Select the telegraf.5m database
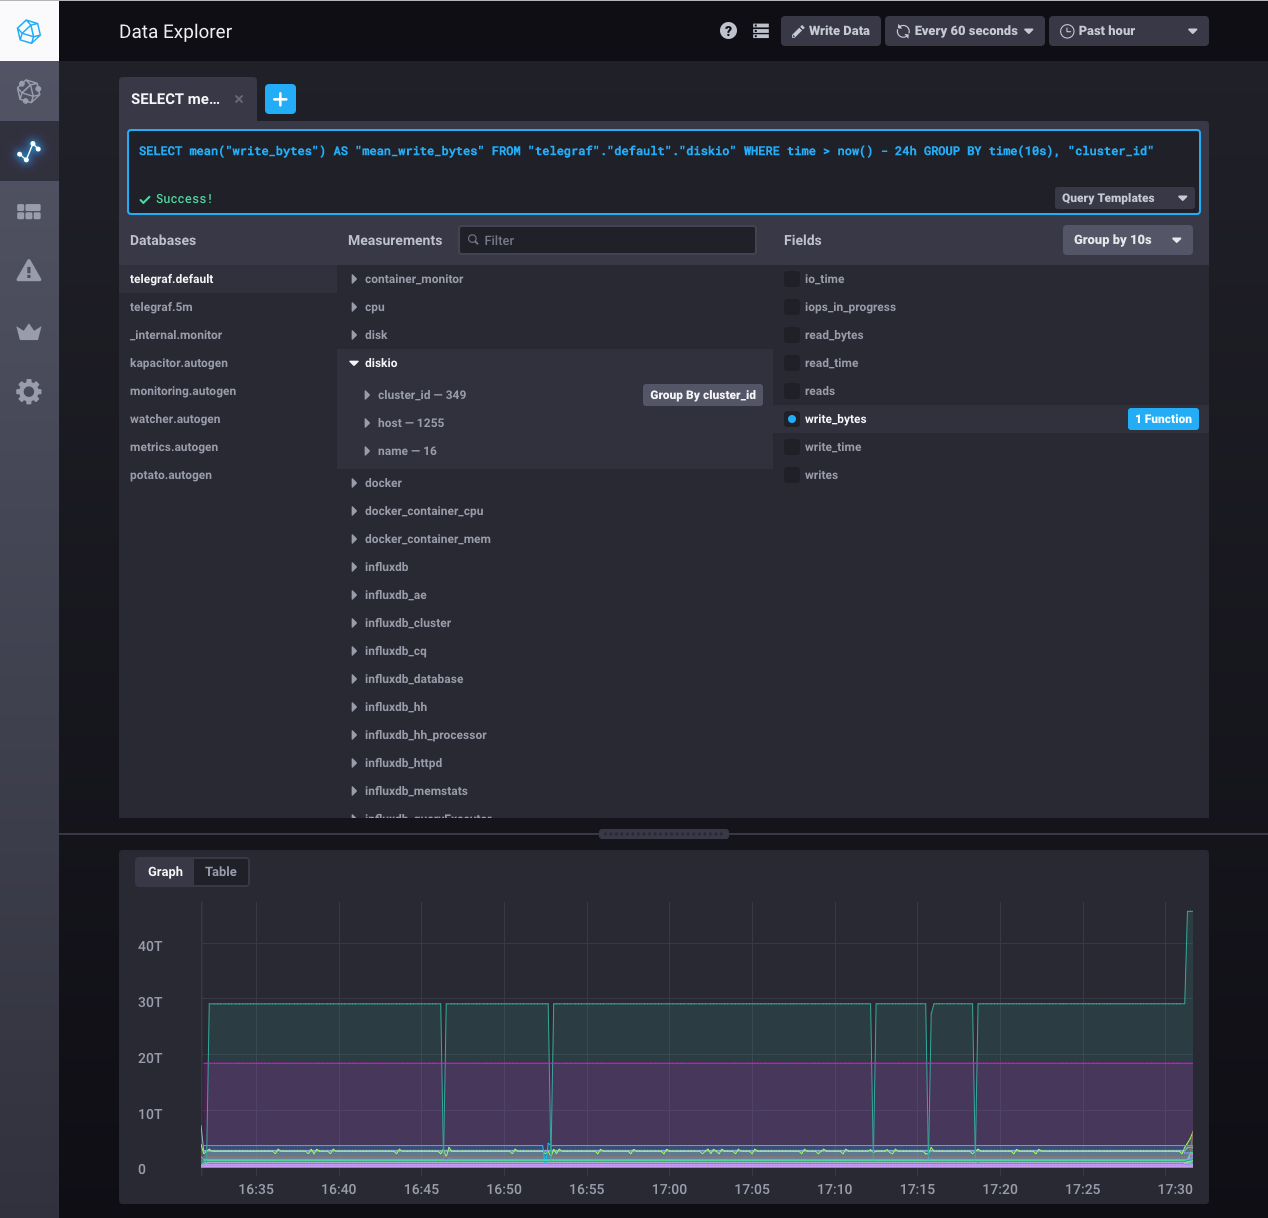 [161, 307]
